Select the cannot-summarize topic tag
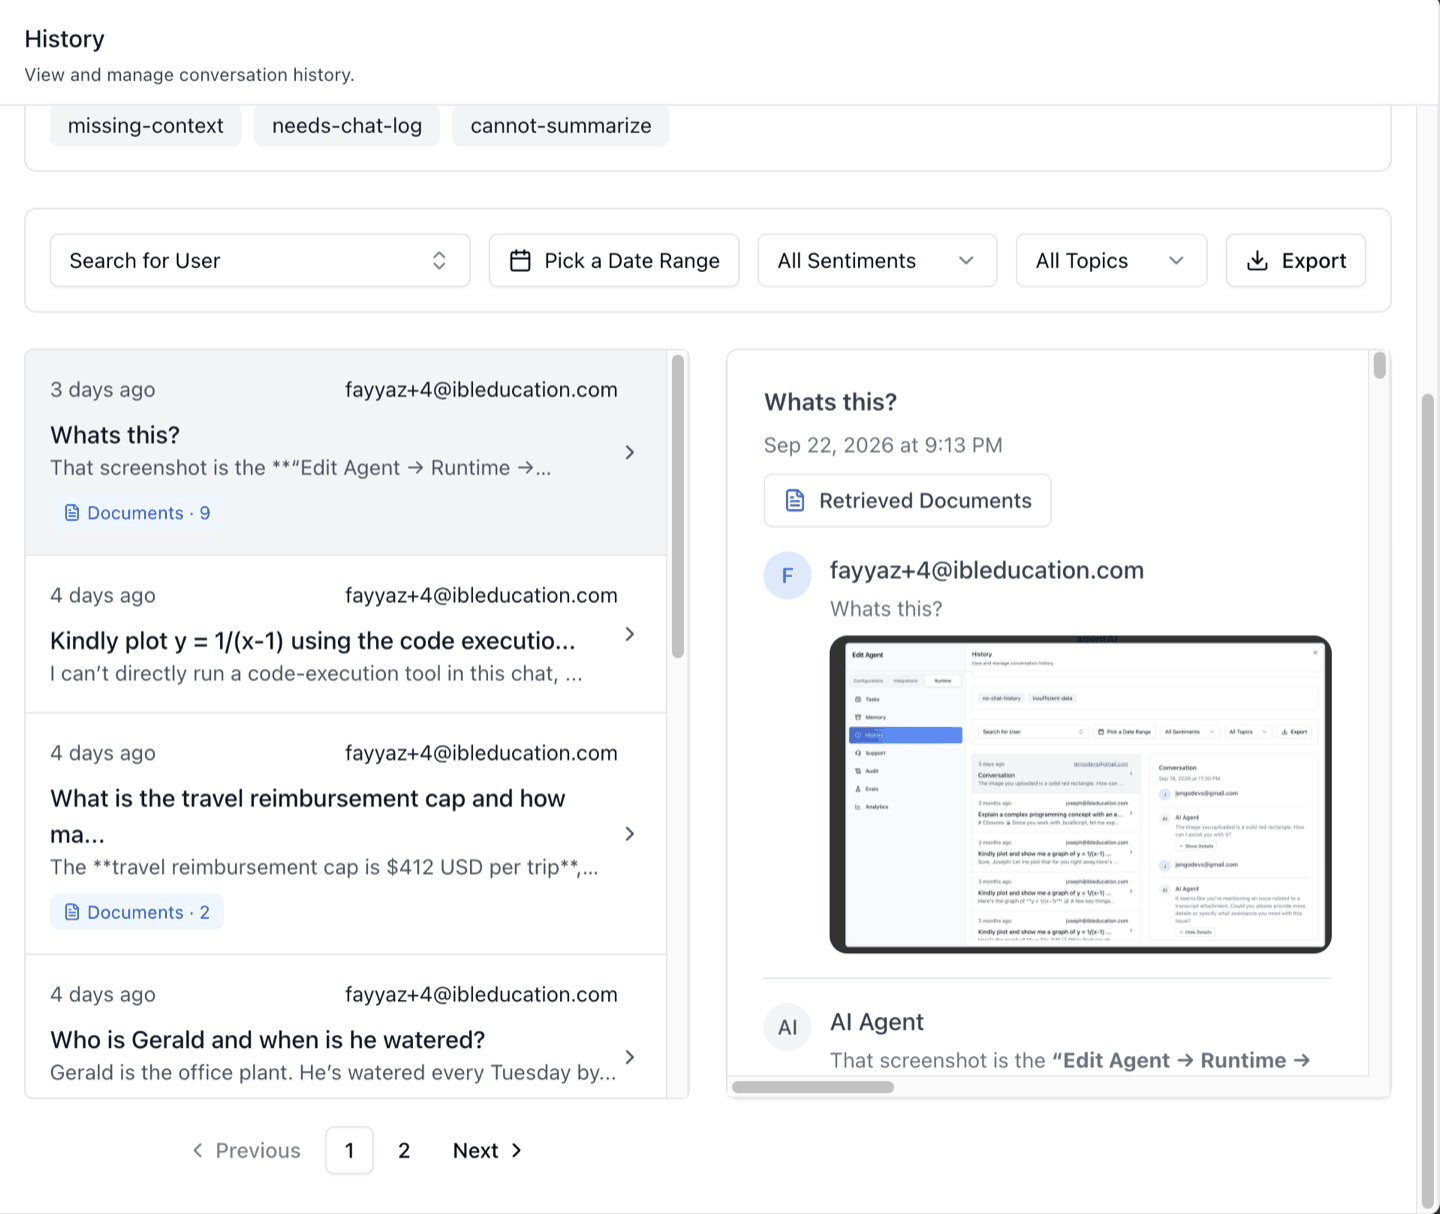 [x=561, y=126]
